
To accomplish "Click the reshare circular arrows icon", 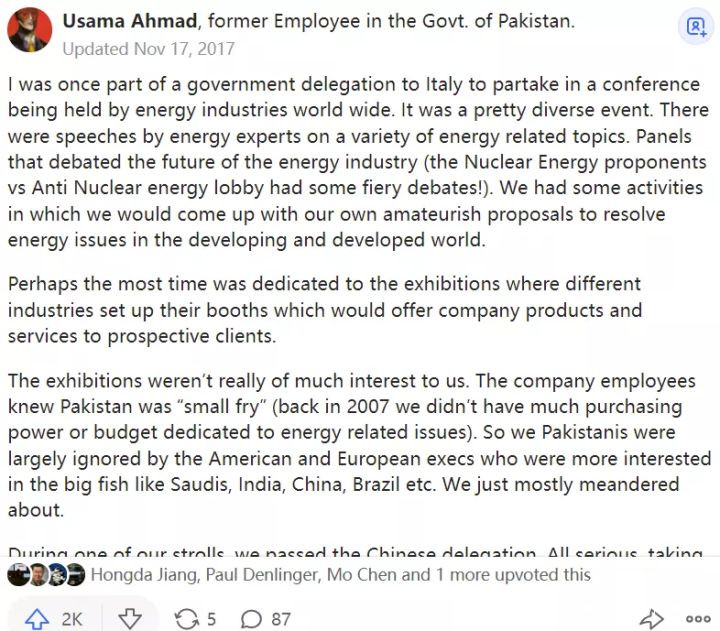I will (x=187, y=618).
